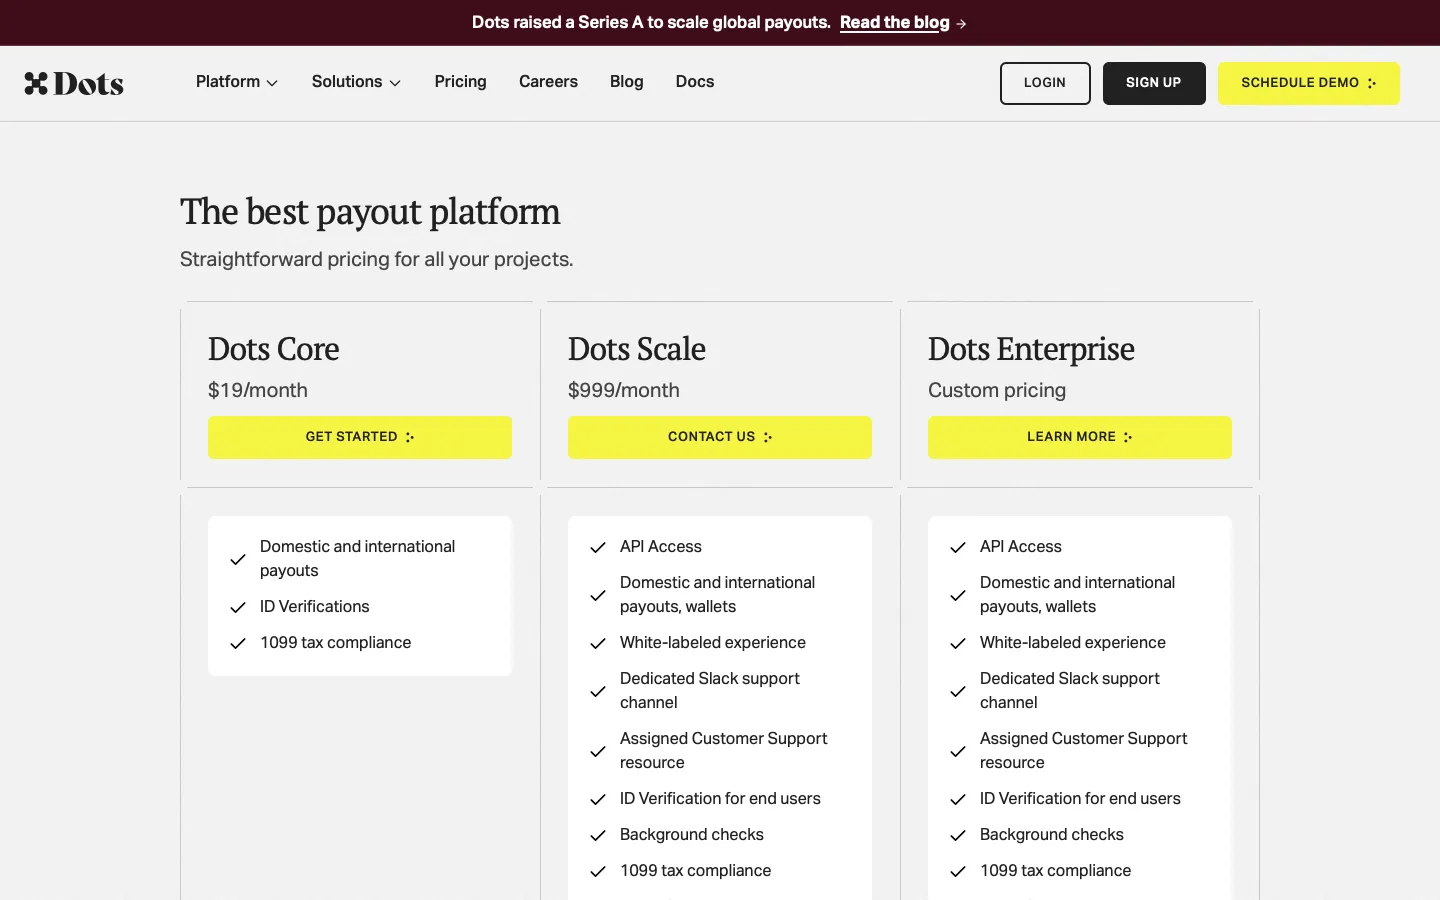Click 'Background checks' text in Dots Enterprise
The image size is (1440, 900).
[x=1051, y=834]
